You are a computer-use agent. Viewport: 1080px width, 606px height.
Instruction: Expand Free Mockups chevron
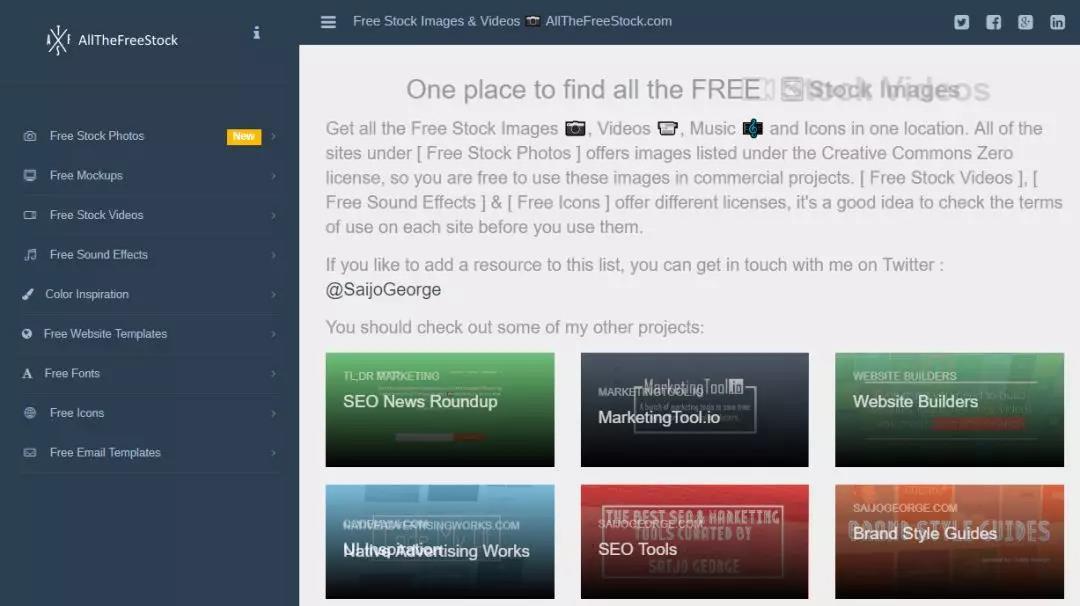click(x=273, y=176)
